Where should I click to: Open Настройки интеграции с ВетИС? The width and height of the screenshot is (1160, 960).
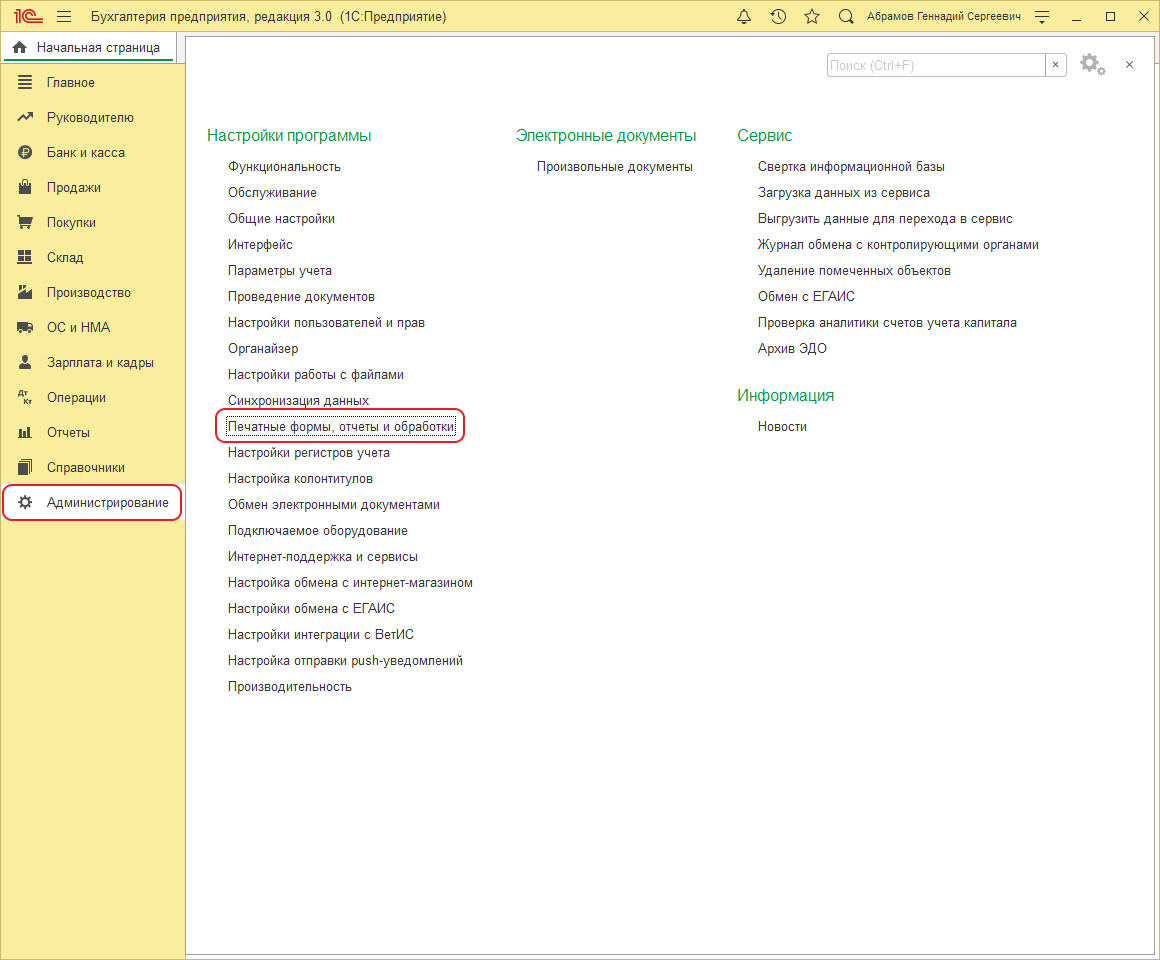tap(320, 635)
